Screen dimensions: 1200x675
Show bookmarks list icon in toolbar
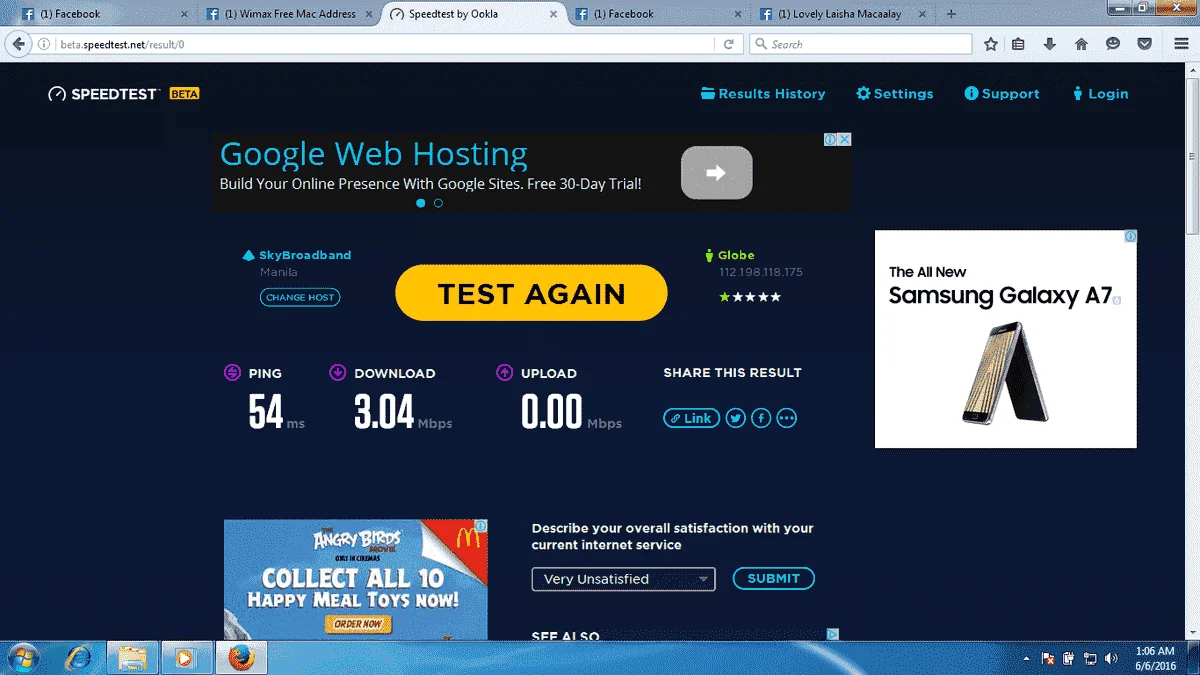click(x=1018, y=44)
